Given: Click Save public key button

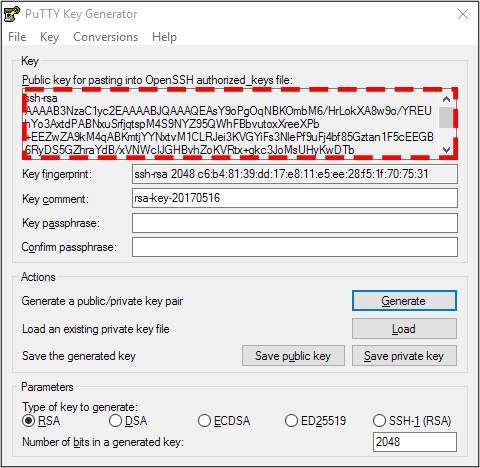Looking at the screenshot, I should tap(293, 356).
